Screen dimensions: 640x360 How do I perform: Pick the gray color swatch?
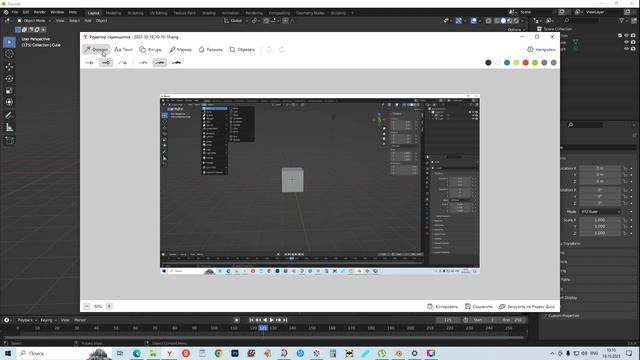554,62
